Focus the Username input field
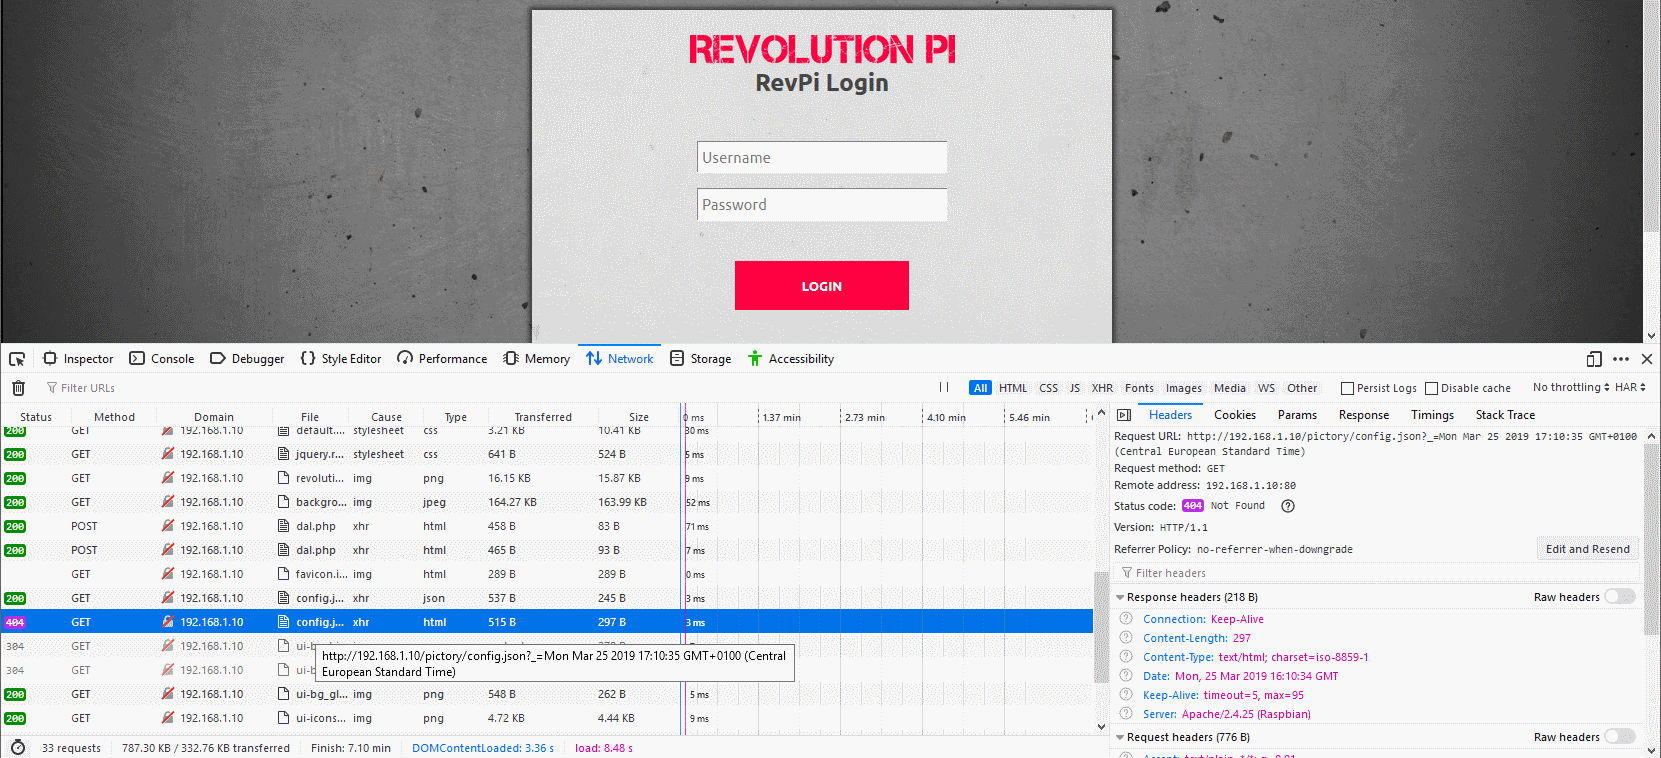The image size is (1661, 758). tap(822, 157)
